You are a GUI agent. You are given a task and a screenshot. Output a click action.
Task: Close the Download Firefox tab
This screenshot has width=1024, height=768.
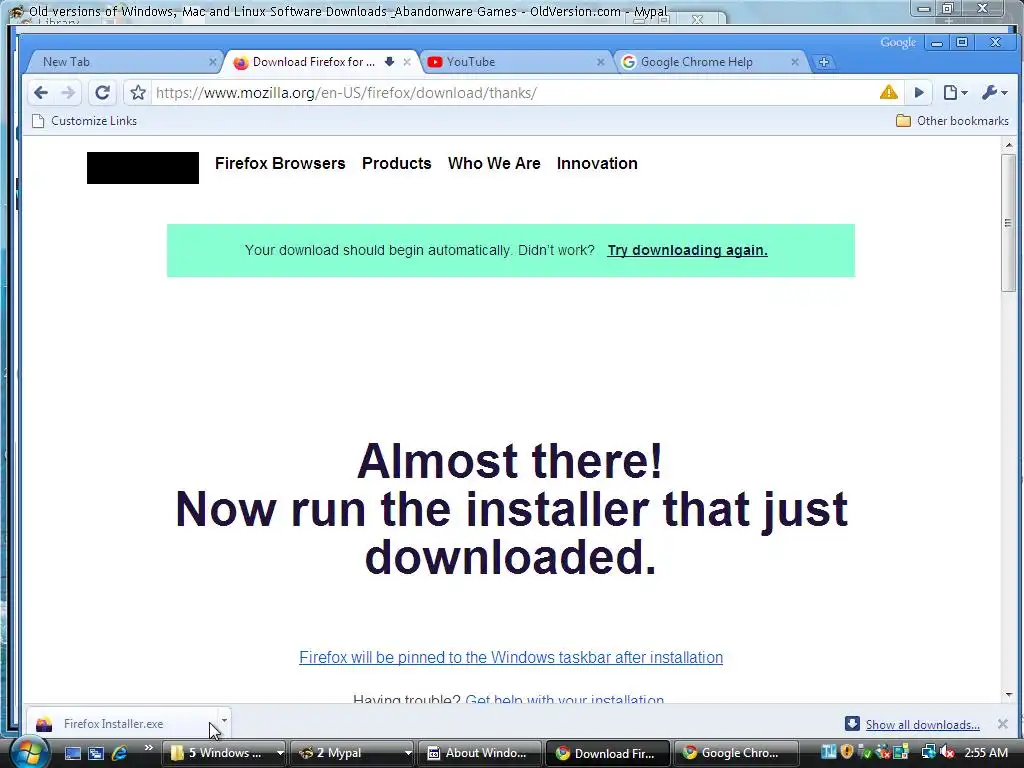(x=407, y=62)
